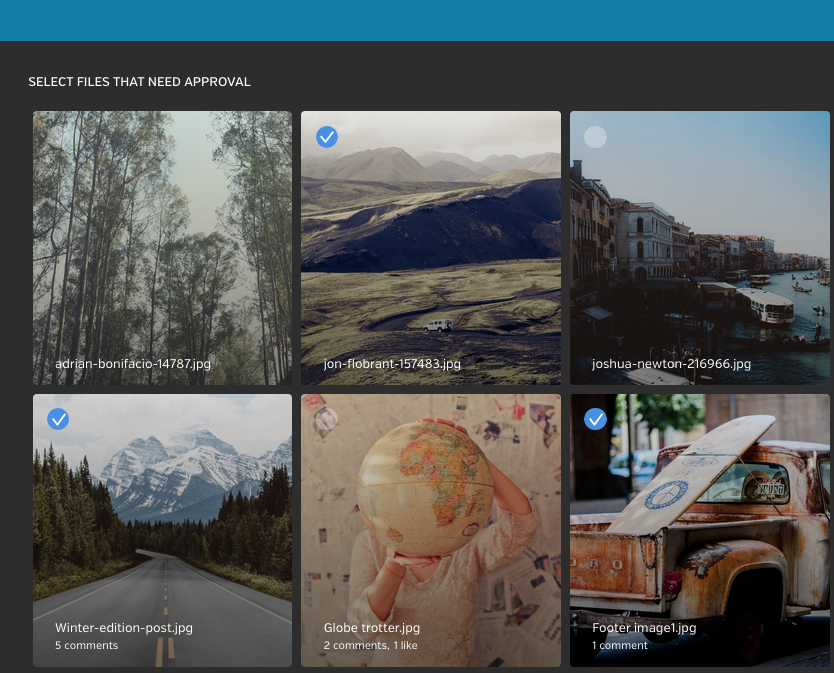This screenshot has width=834, height=673.
Task: Uncheck the jon-flobrant-157483.jpg selection checkmark
Action: pos(327,137)
